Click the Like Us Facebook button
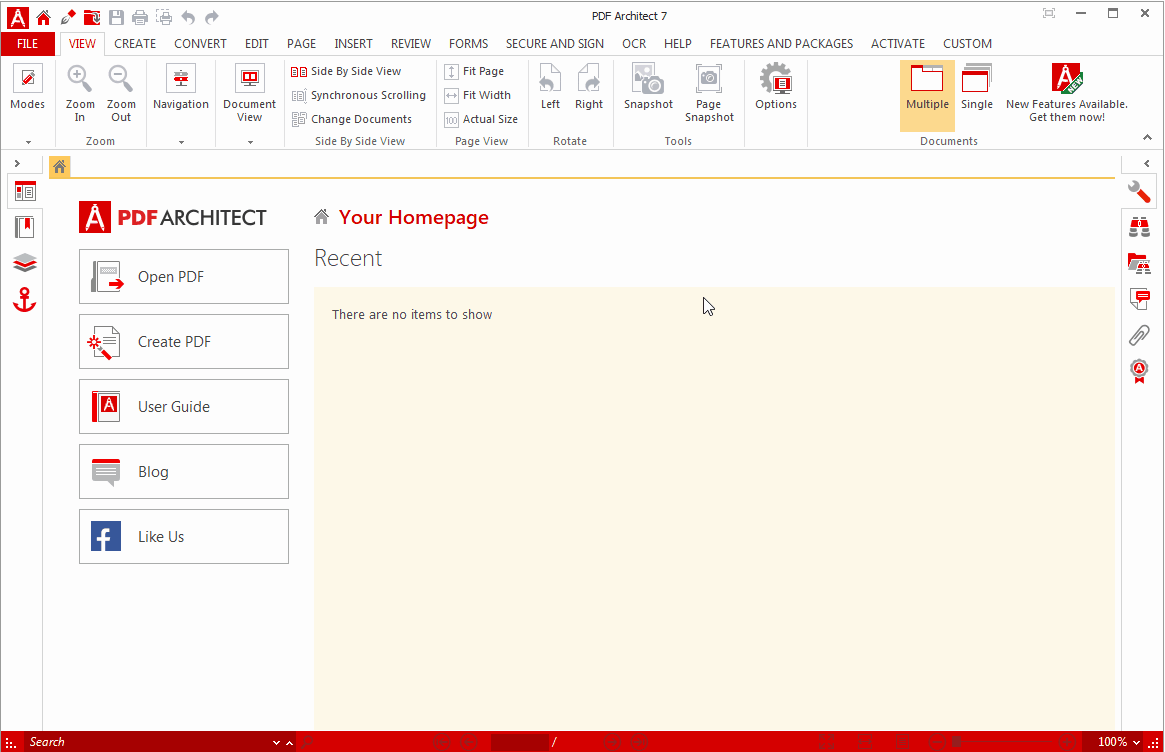Viewport: 1165px width, 752px height. click(x=184, y=537)
